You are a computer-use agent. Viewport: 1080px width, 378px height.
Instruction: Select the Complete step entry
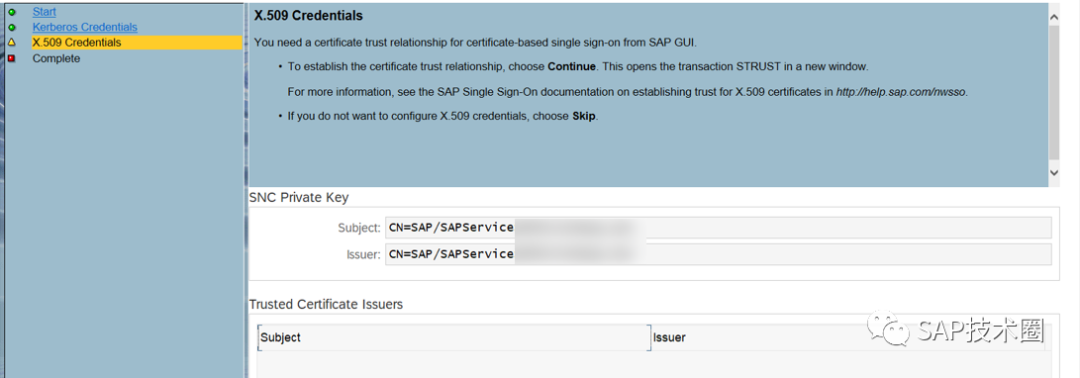[56, 59]
